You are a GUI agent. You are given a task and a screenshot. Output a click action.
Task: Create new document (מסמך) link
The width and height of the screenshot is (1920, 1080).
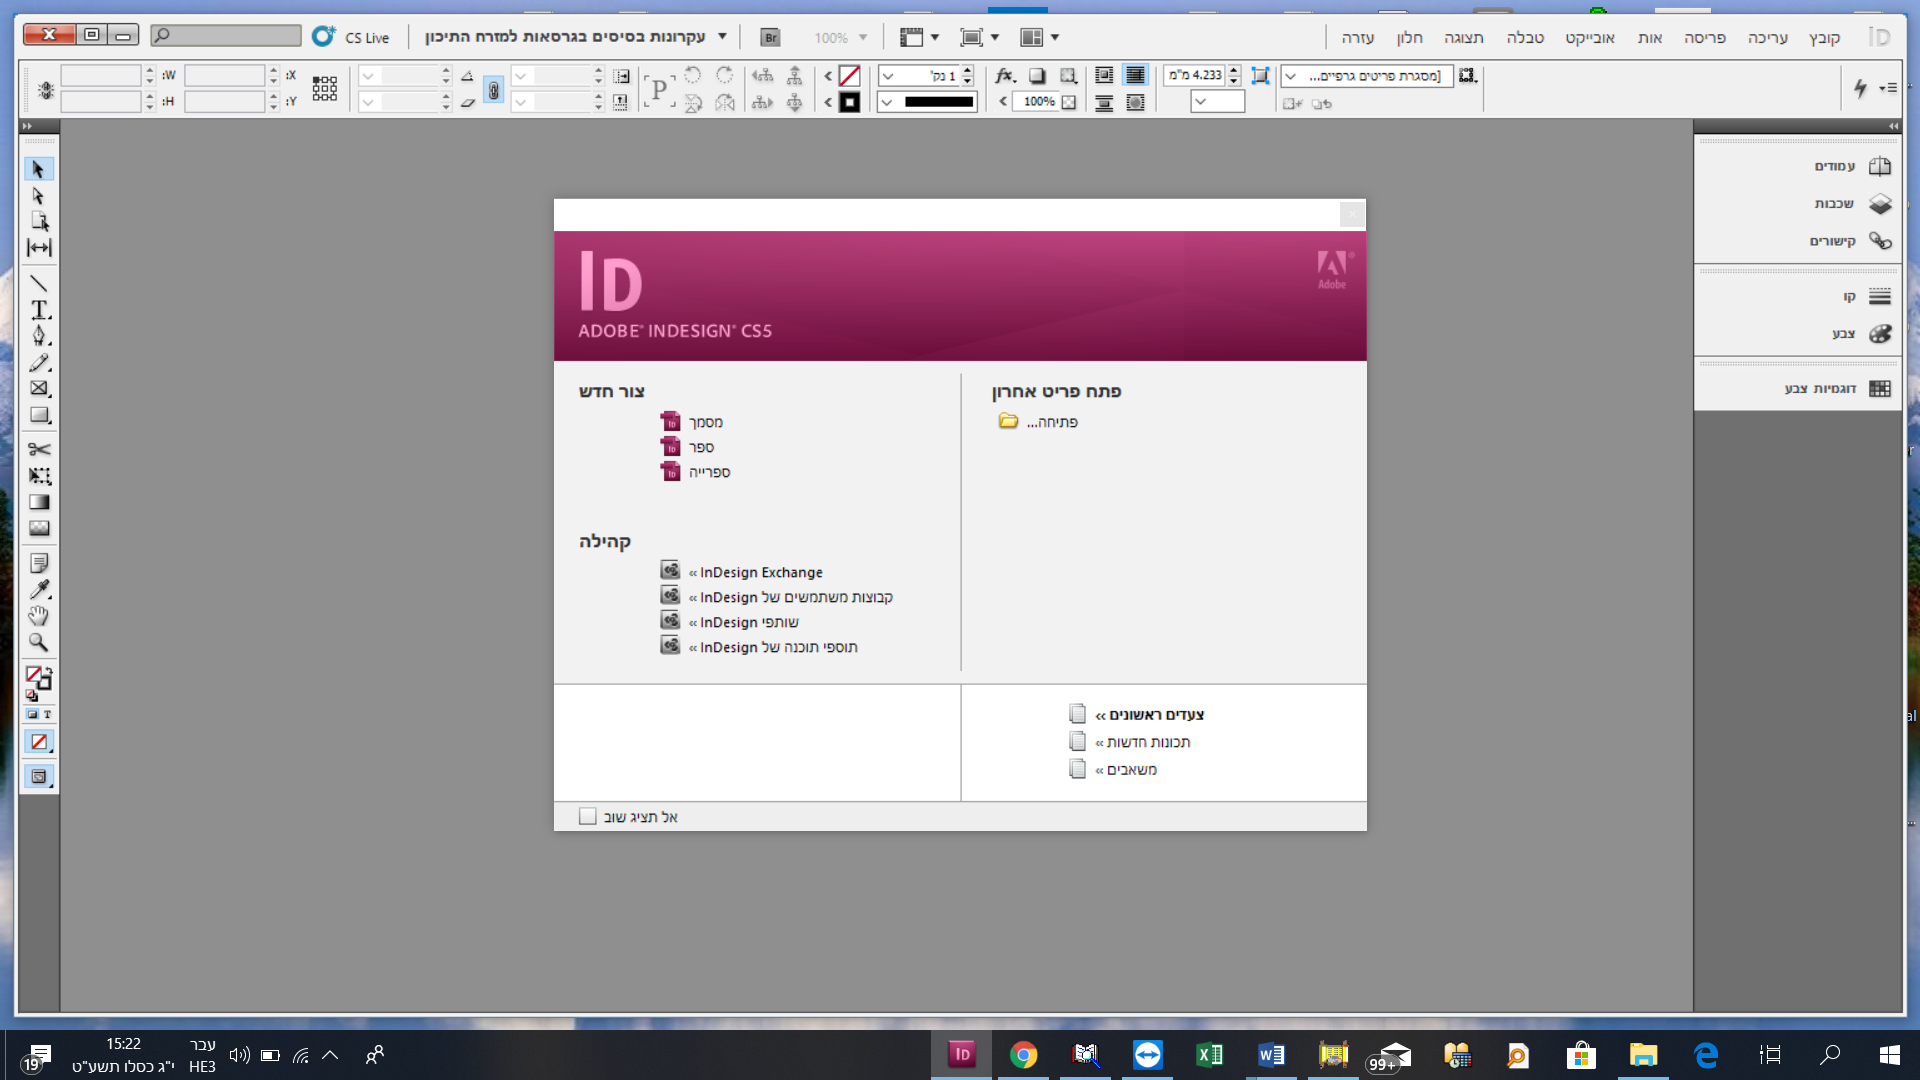point(705,422)
